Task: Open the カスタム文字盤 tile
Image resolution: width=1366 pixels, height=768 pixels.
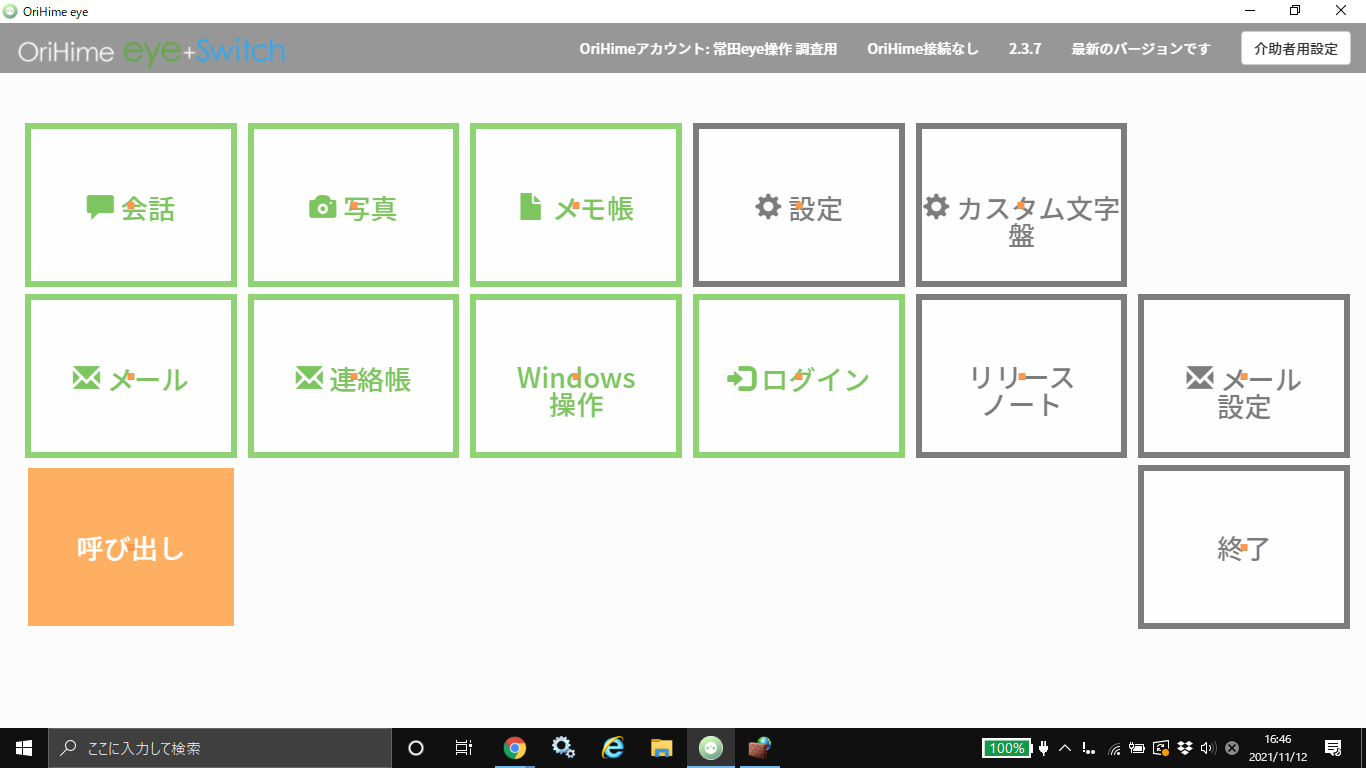Action: click(x=1021, y=206)
